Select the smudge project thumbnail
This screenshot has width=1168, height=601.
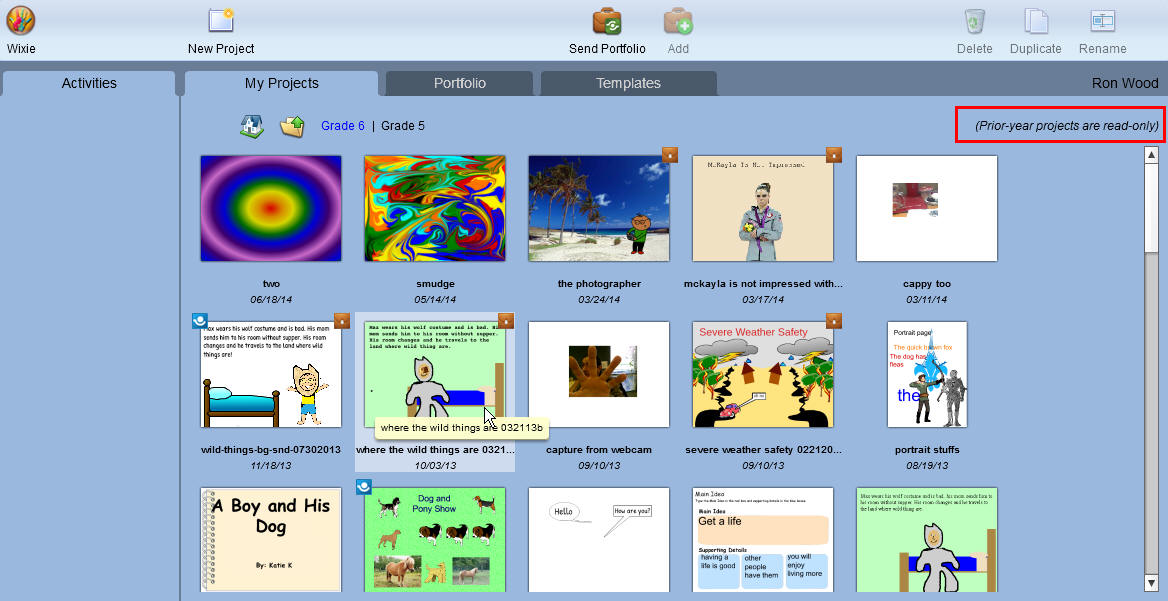pyautogui.click(x=435, y=209)
